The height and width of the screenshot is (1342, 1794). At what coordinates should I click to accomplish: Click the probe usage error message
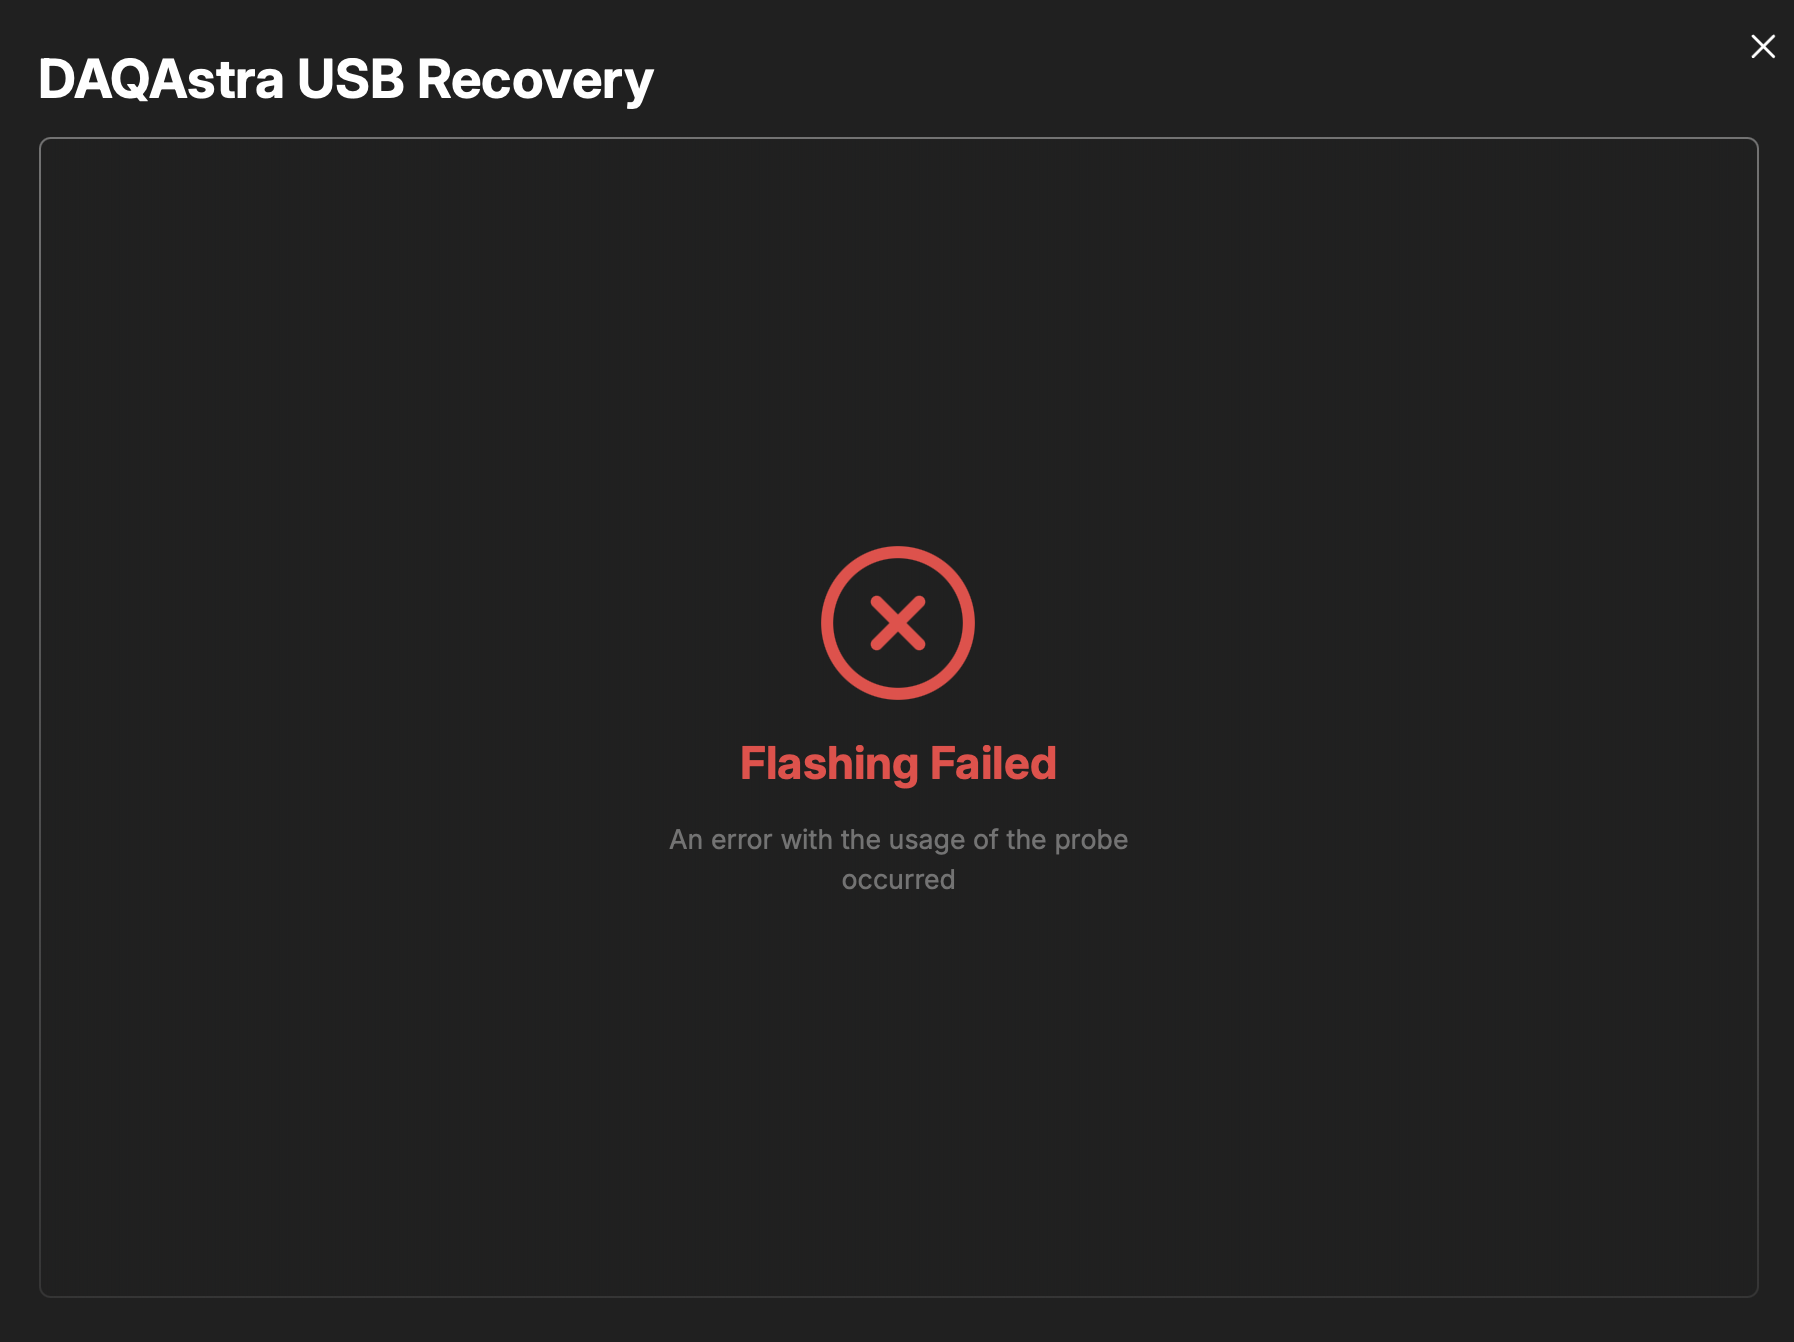898,859
